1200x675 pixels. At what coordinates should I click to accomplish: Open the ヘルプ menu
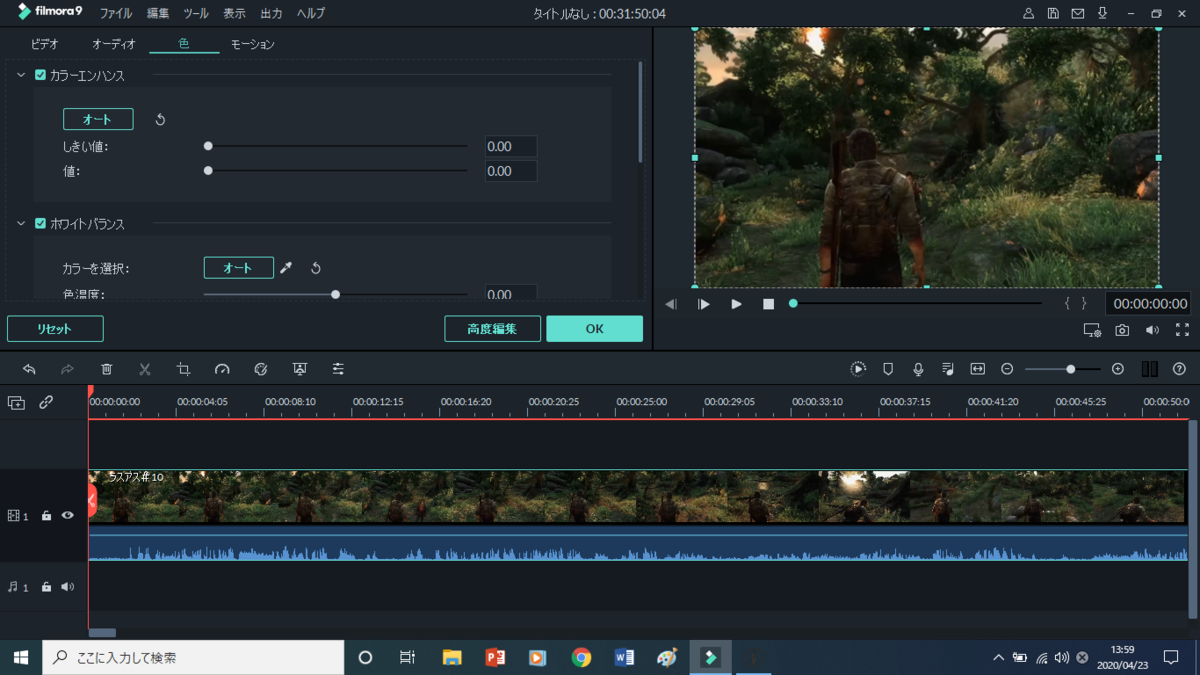[x=311, y=14]
